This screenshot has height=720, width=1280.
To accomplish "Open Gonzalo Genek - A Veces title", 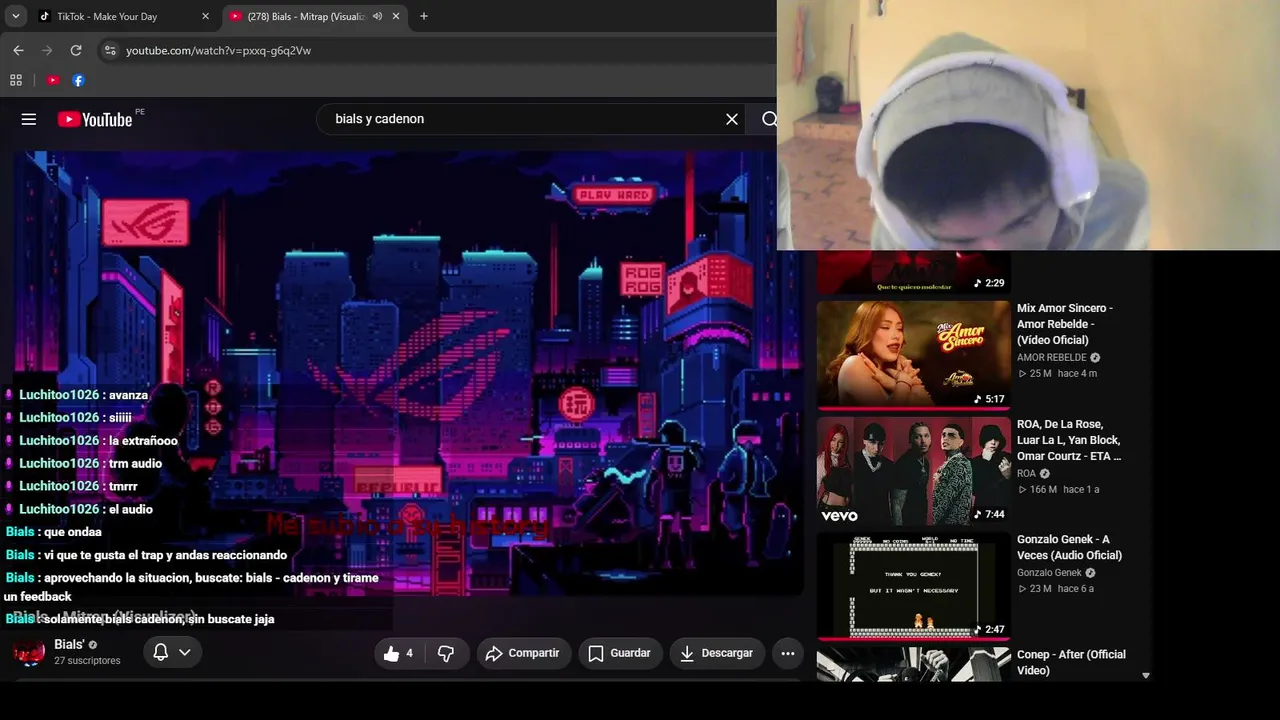I will [x=1069, y=547].
